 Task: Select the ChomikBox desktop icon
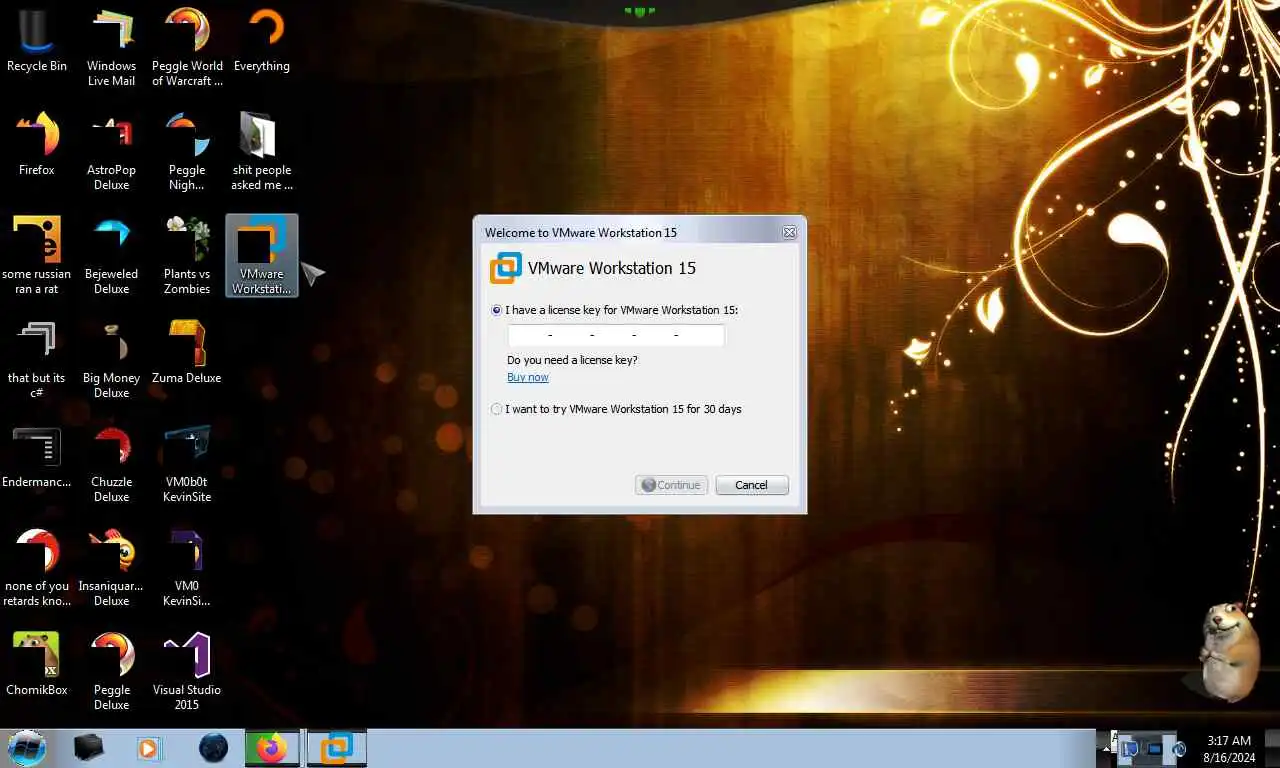point(37,665)
